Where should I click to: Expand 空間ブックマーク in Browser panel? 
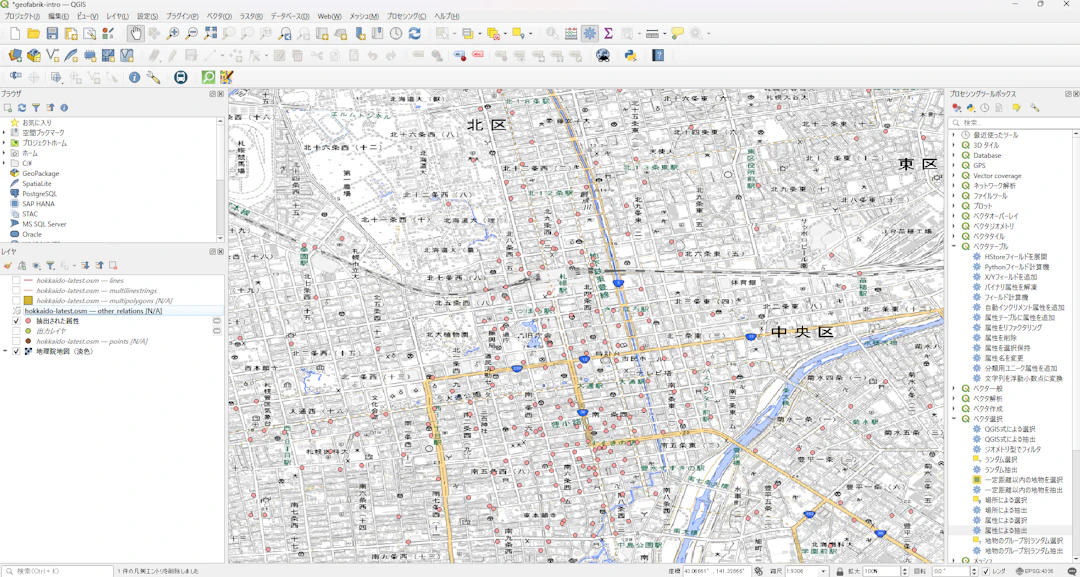point(4,132)
